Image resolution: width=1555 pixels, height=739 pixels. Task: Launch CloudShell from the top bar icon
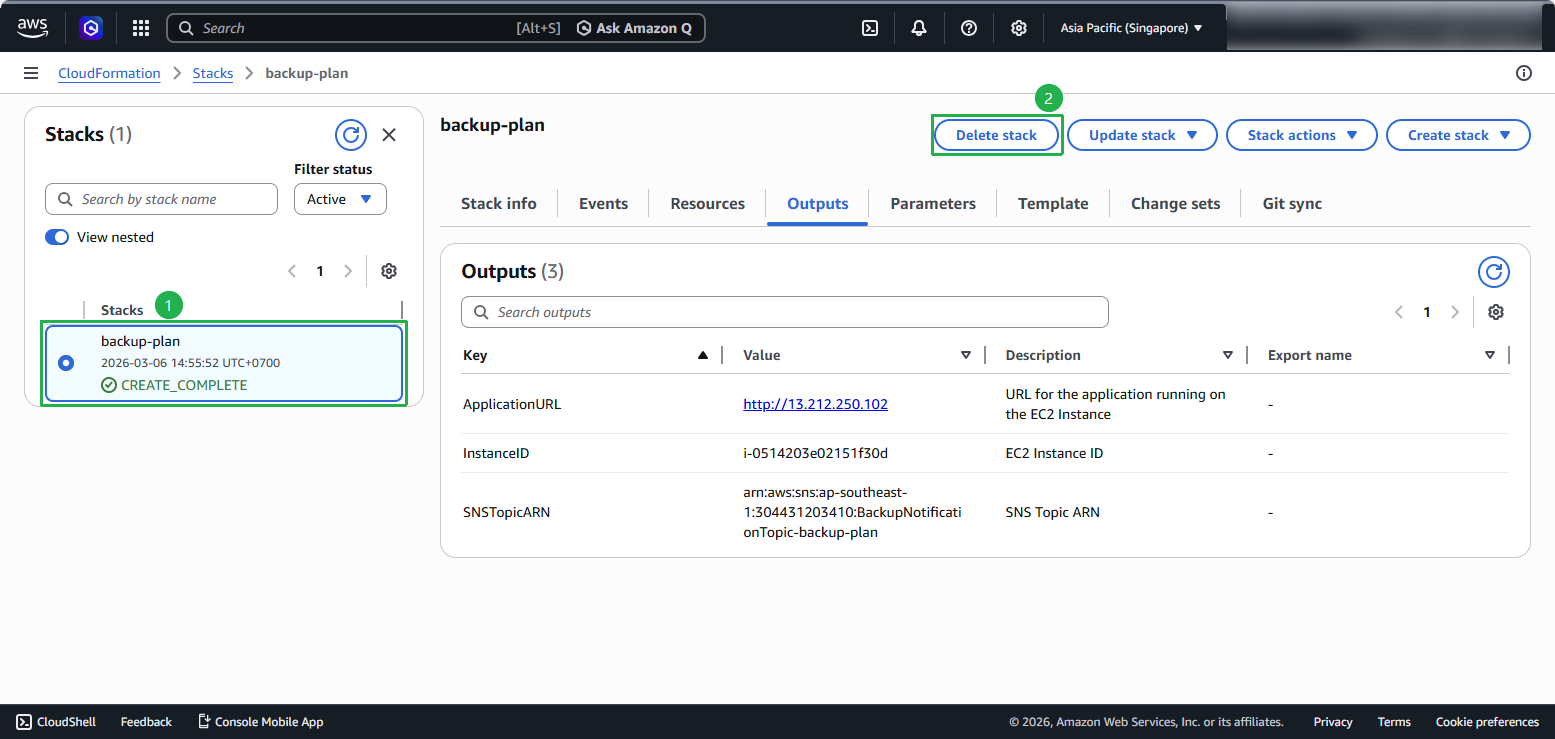point(870,28)
